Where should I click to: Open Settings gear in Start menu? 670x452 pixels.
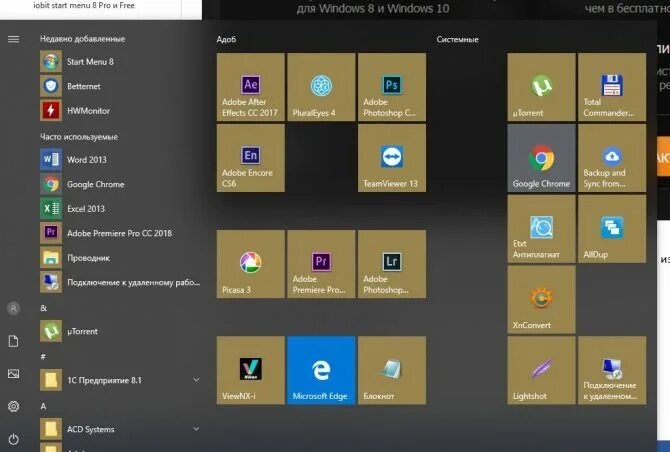coord(13,406)
